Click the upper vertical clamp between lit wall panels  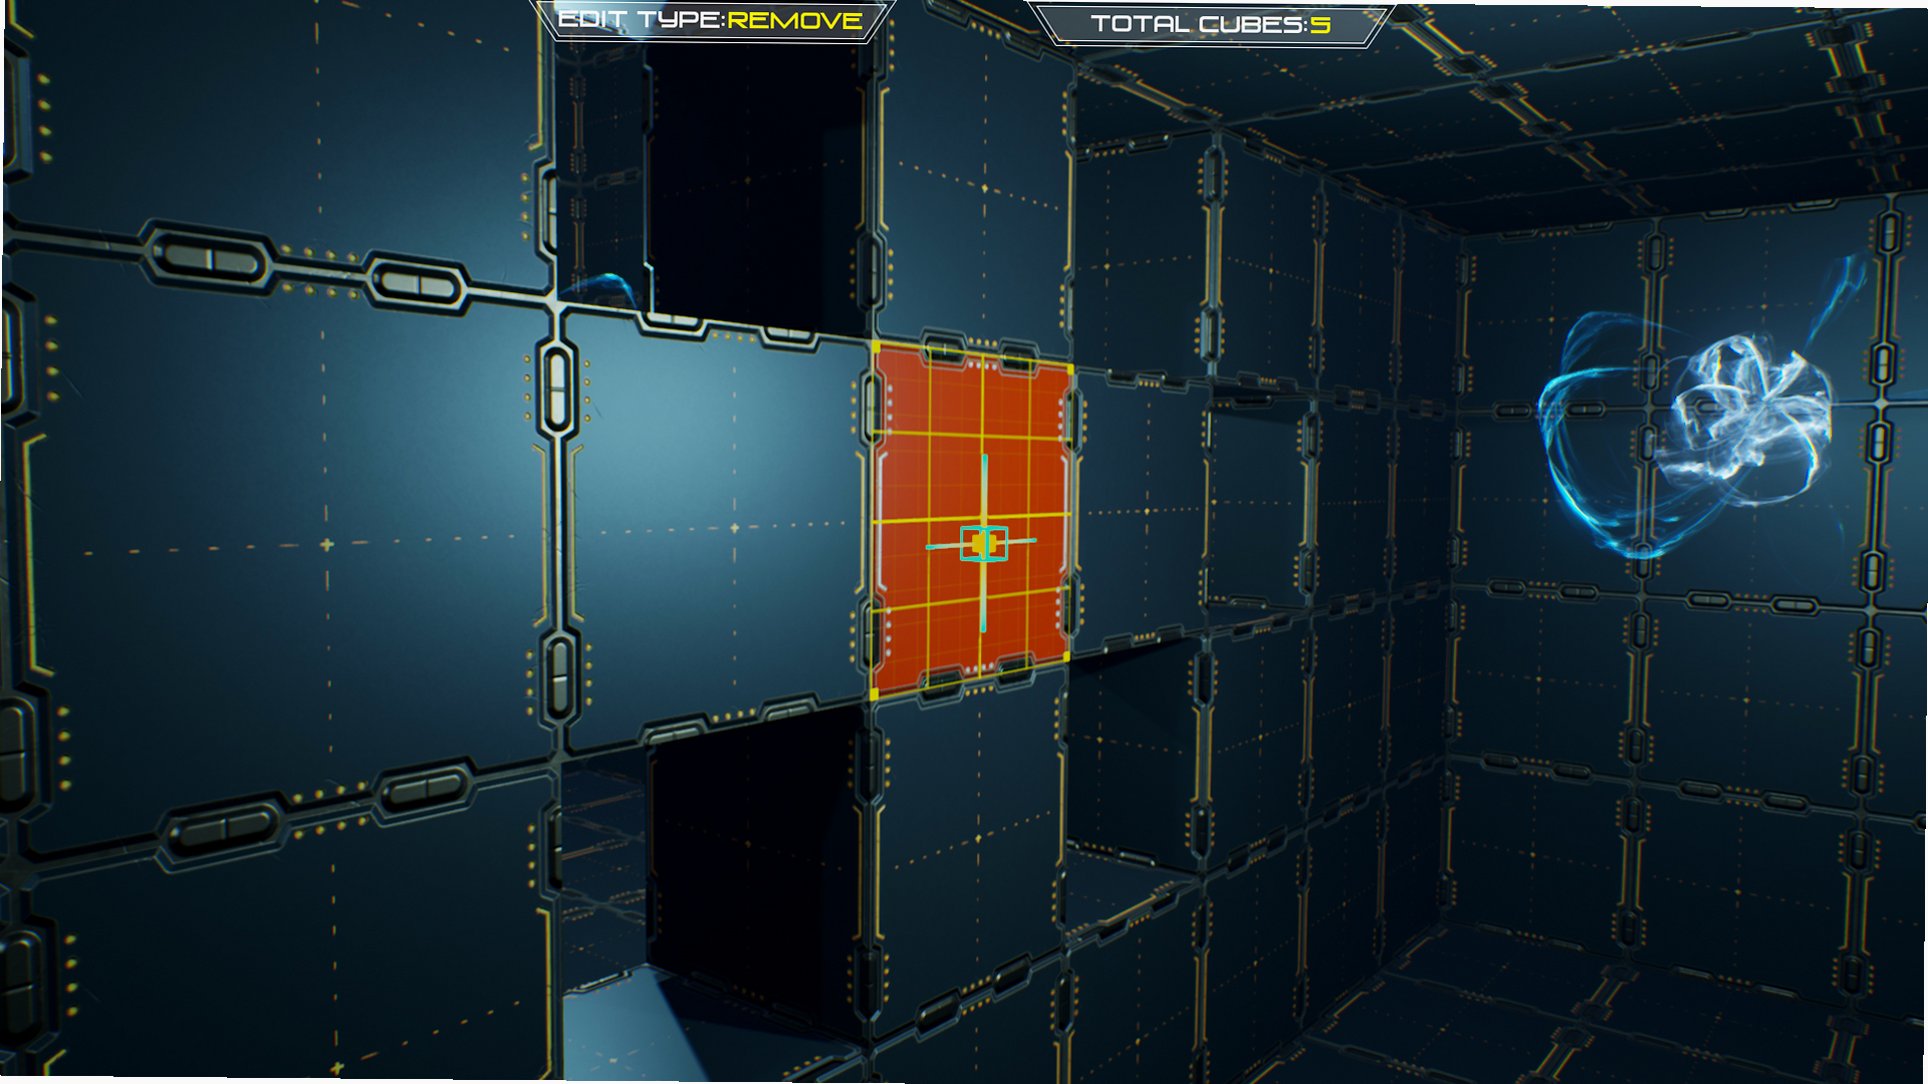(x=558, y=390)
